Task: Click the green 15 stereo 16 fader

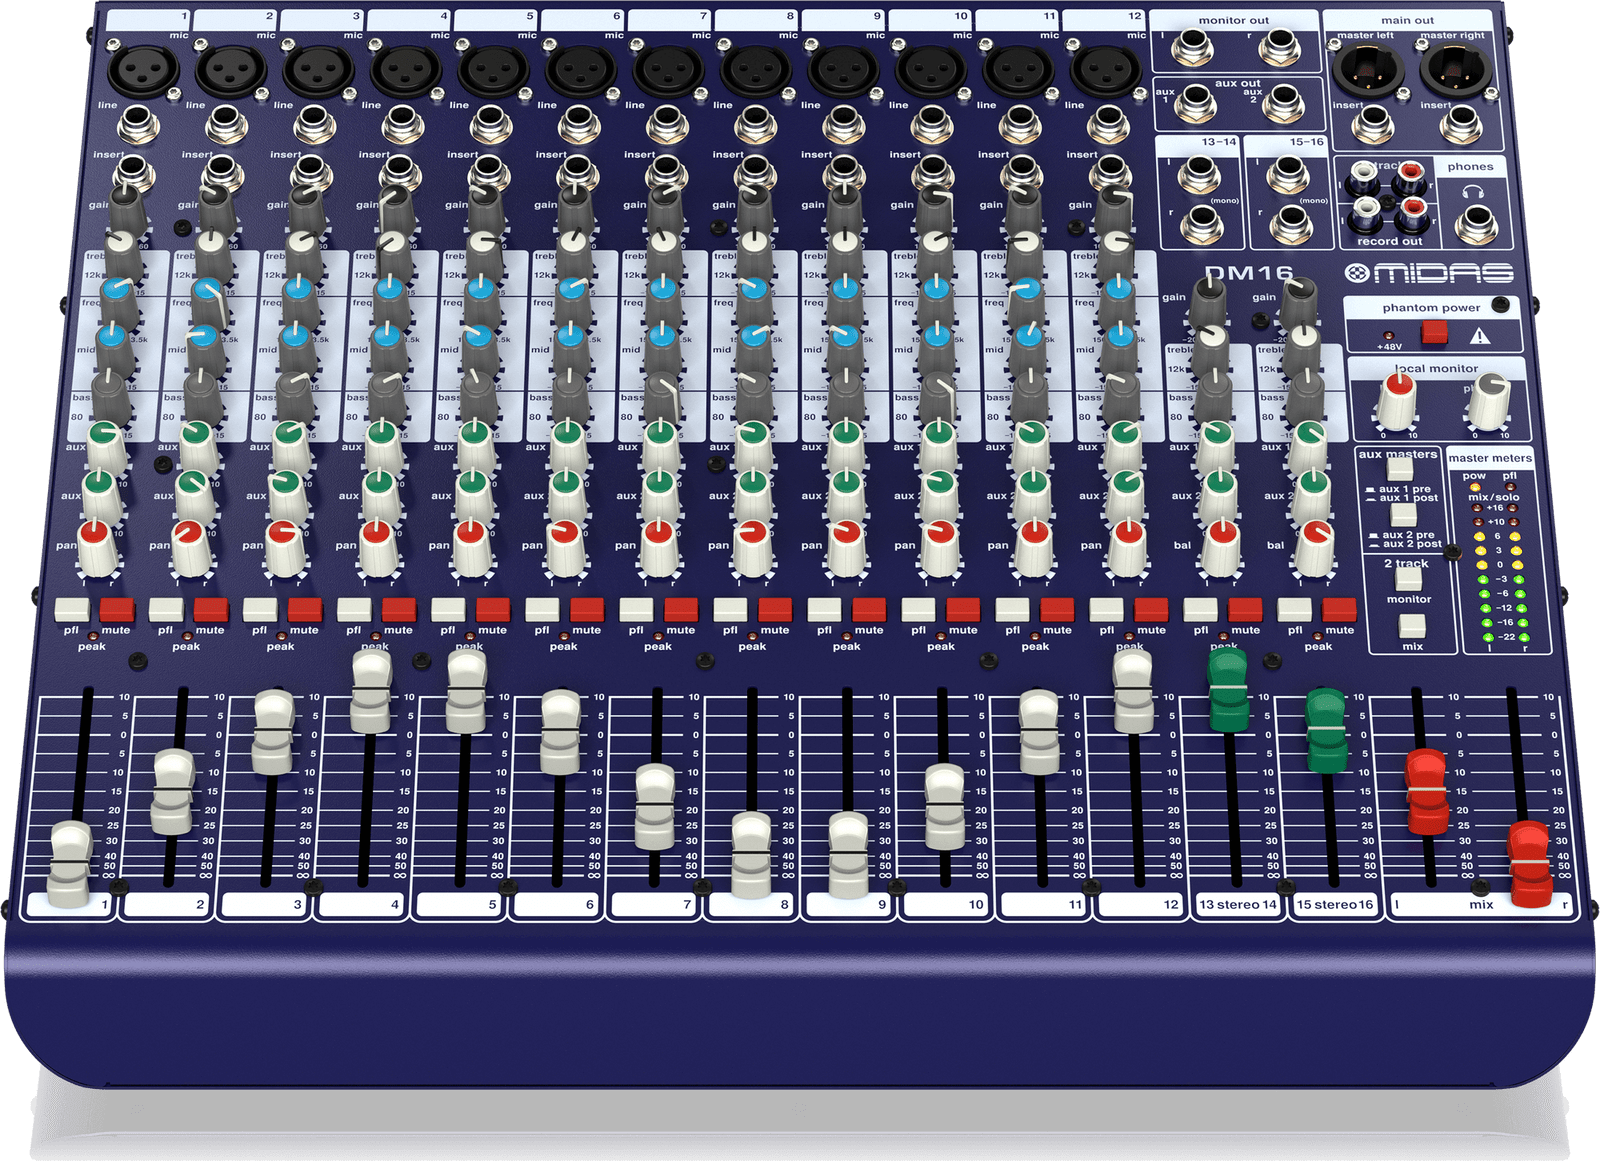Action: tap(1326, 730)
